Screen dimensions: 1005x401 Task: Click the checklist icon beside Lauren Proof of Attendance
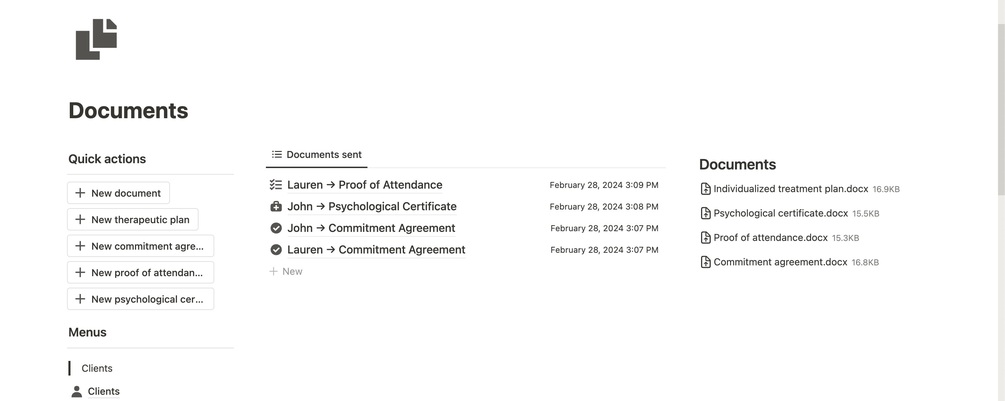pos(276,185)
